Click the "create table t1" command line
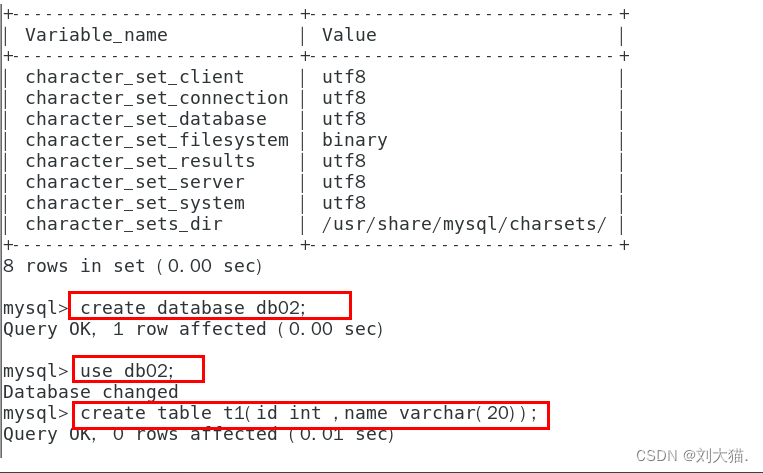The width and height of the screenshot is (763, 473). click(x=310, y=413)
